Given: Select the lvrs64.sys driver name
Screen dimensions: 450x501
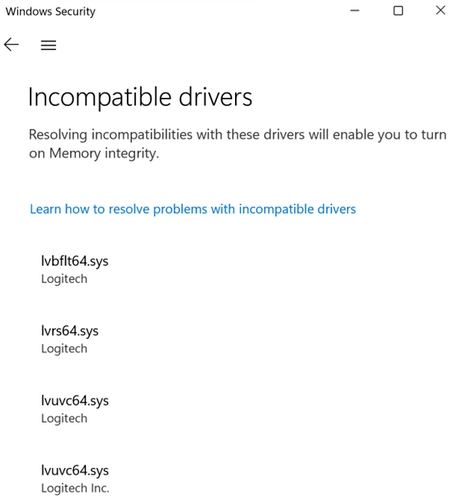Looking at the screenshot, I should click(x=70, y=331).
